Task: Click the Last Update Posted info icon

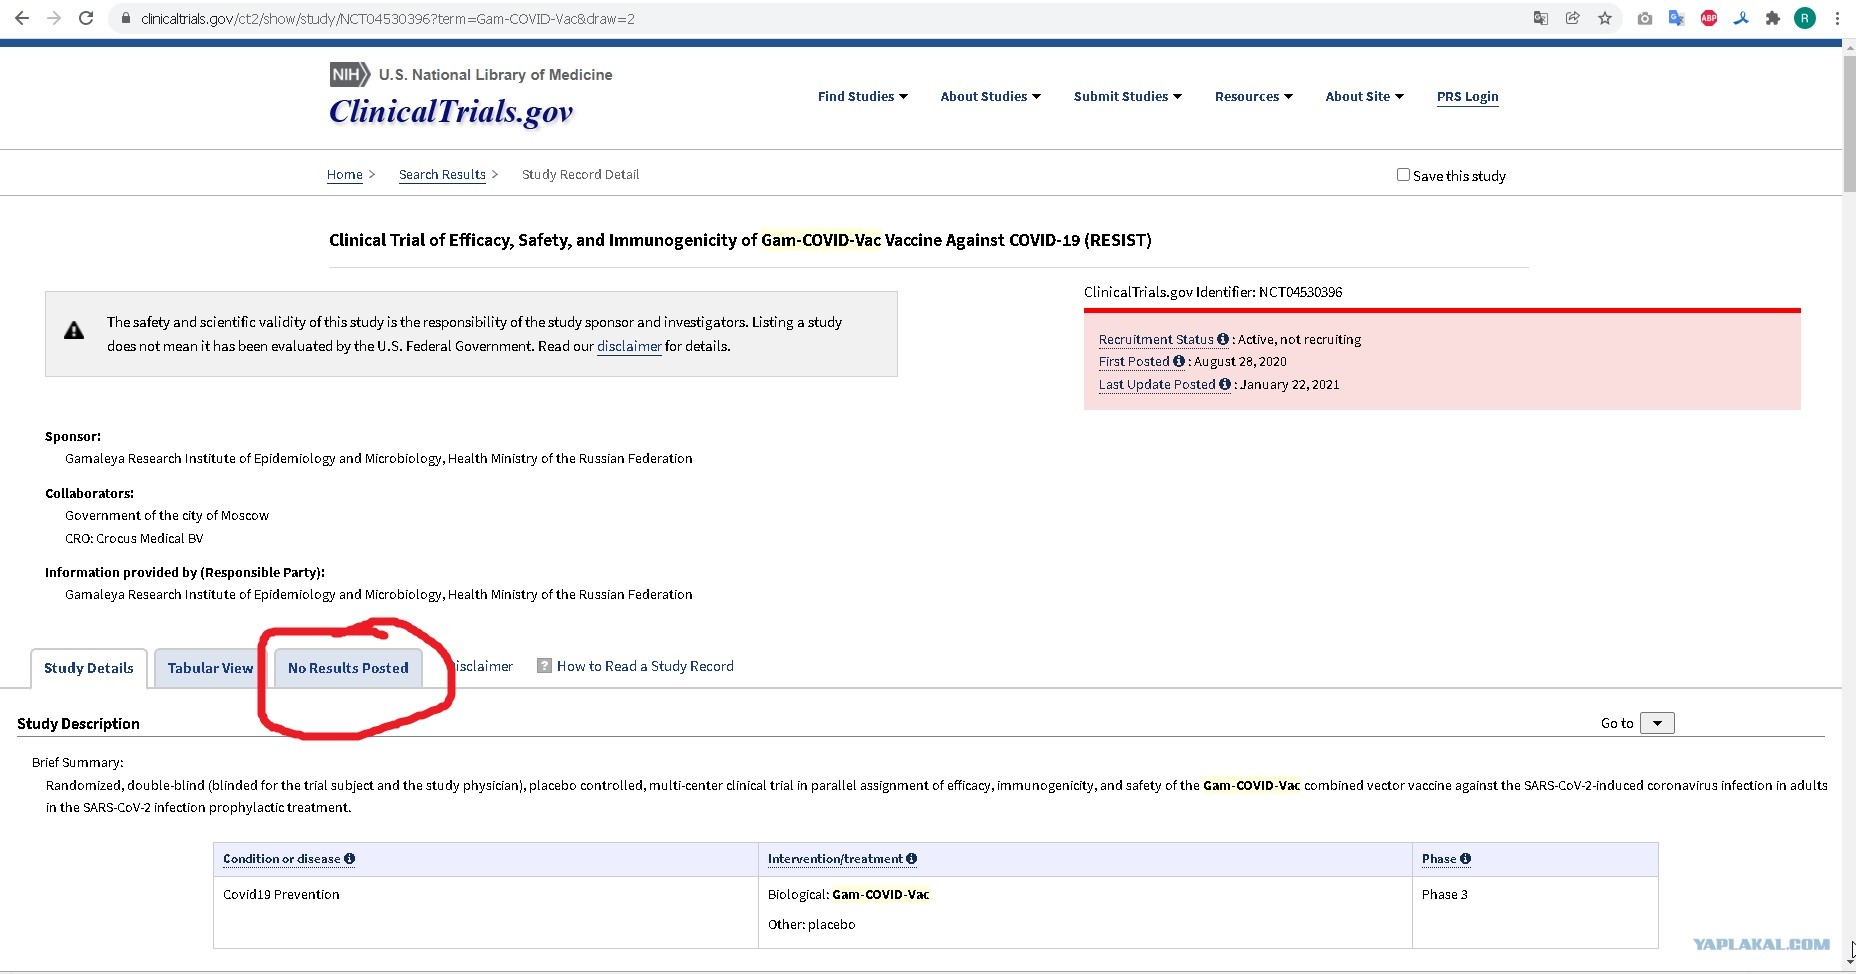Action: pos(1225,384)
